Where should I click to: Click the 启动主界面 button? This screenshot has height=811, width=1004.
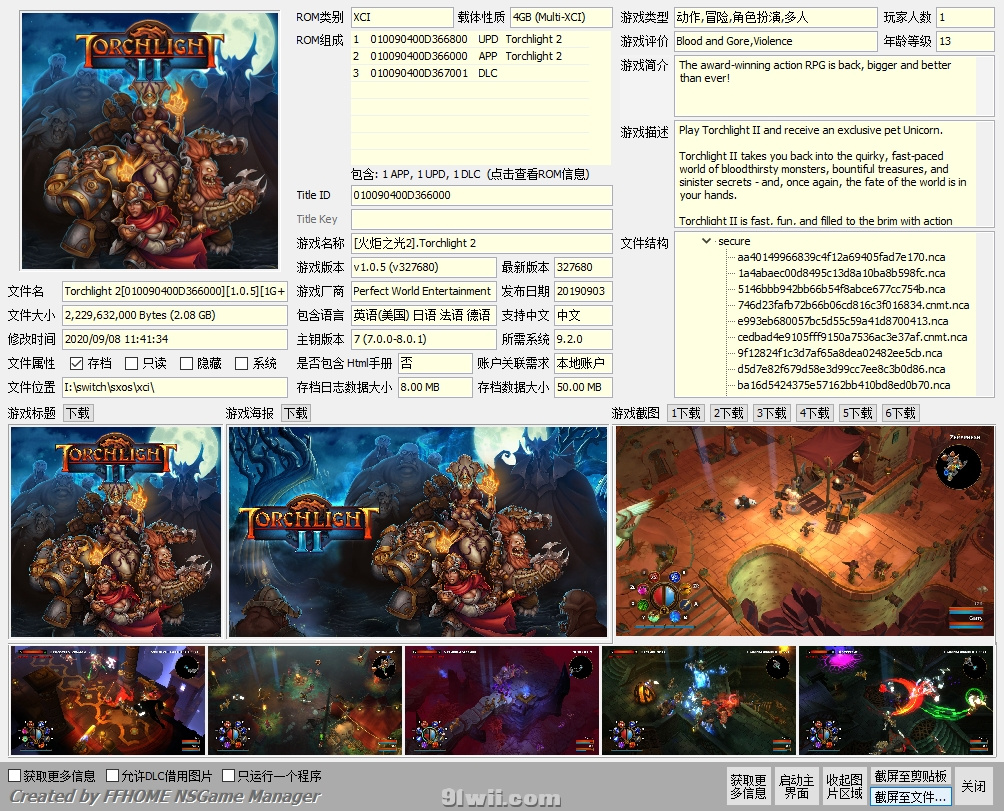pos(796,787)
